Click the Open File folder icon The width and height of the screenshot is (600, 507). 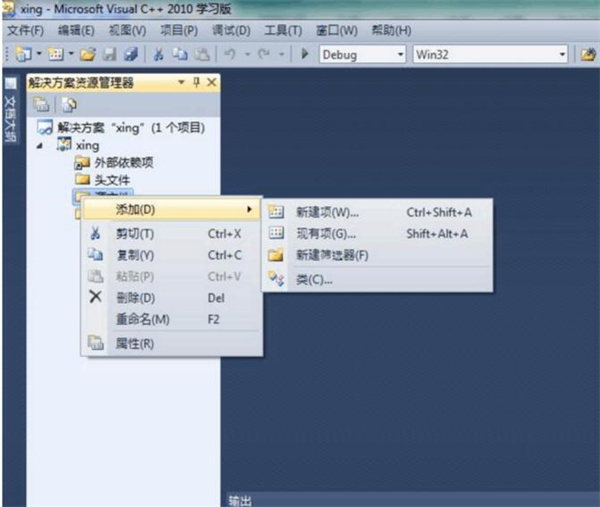[88, 54]
